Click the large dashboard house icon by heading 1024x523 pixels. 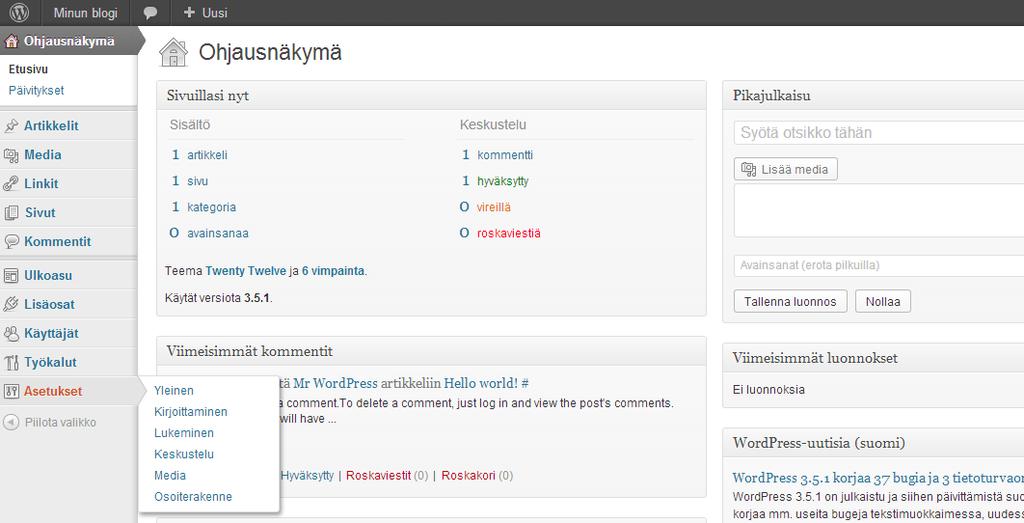pyautogui.click(x=174, y=53)
